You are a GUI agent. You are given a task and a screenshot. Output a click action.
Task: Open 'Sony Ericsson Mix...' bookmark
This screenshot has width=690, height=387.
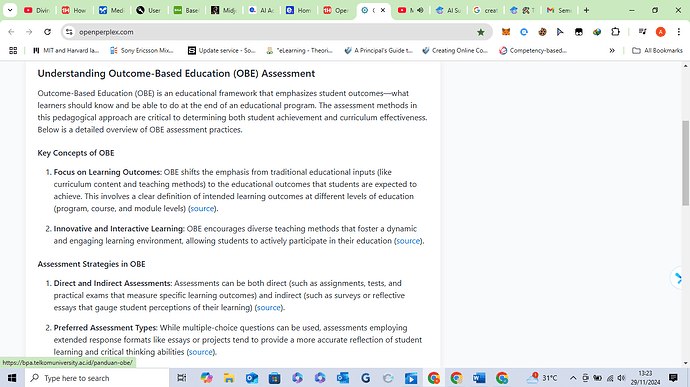(x=142, y=51)
